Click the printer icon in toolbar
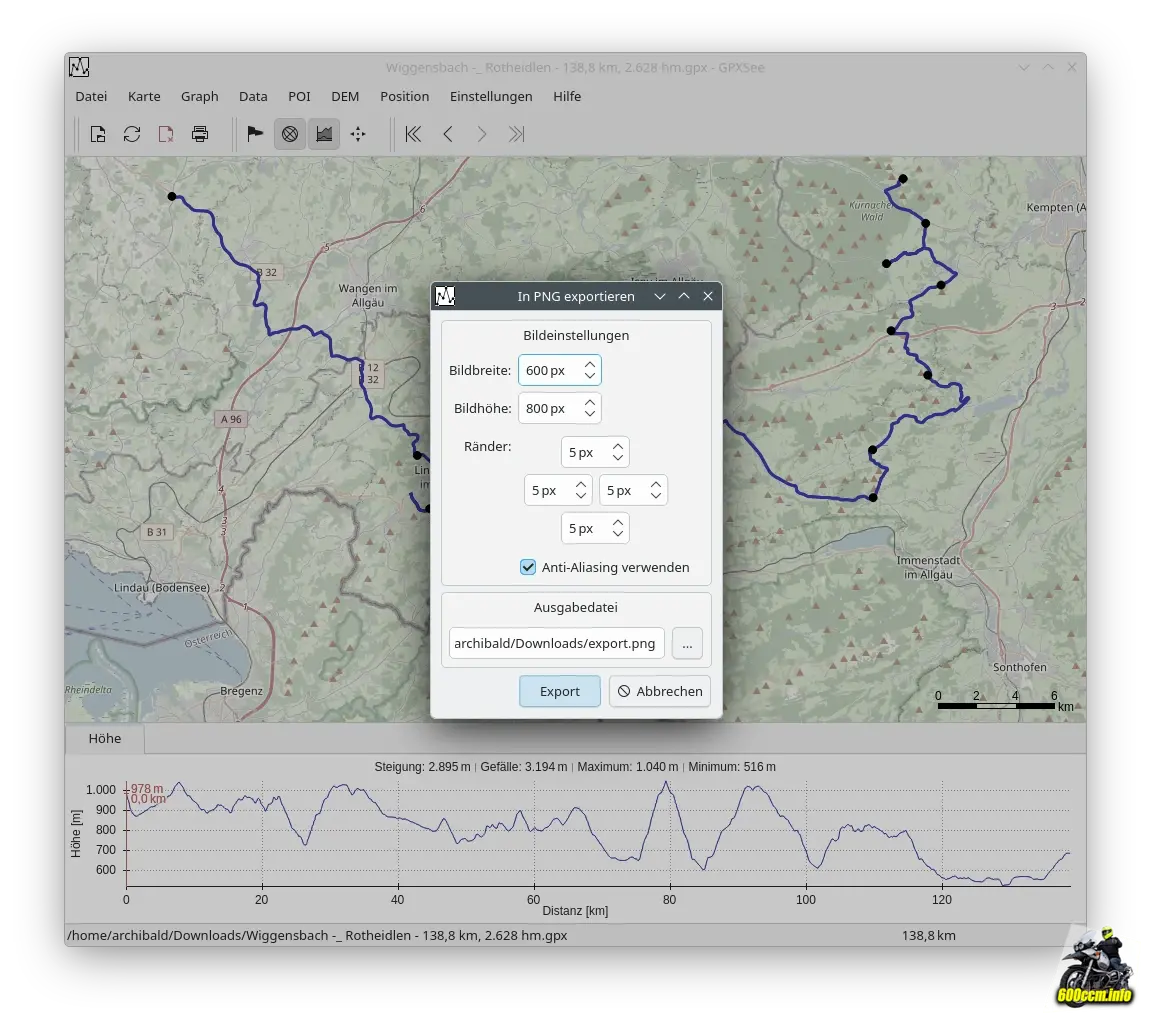1151x1023 pixels. [200, 134]
